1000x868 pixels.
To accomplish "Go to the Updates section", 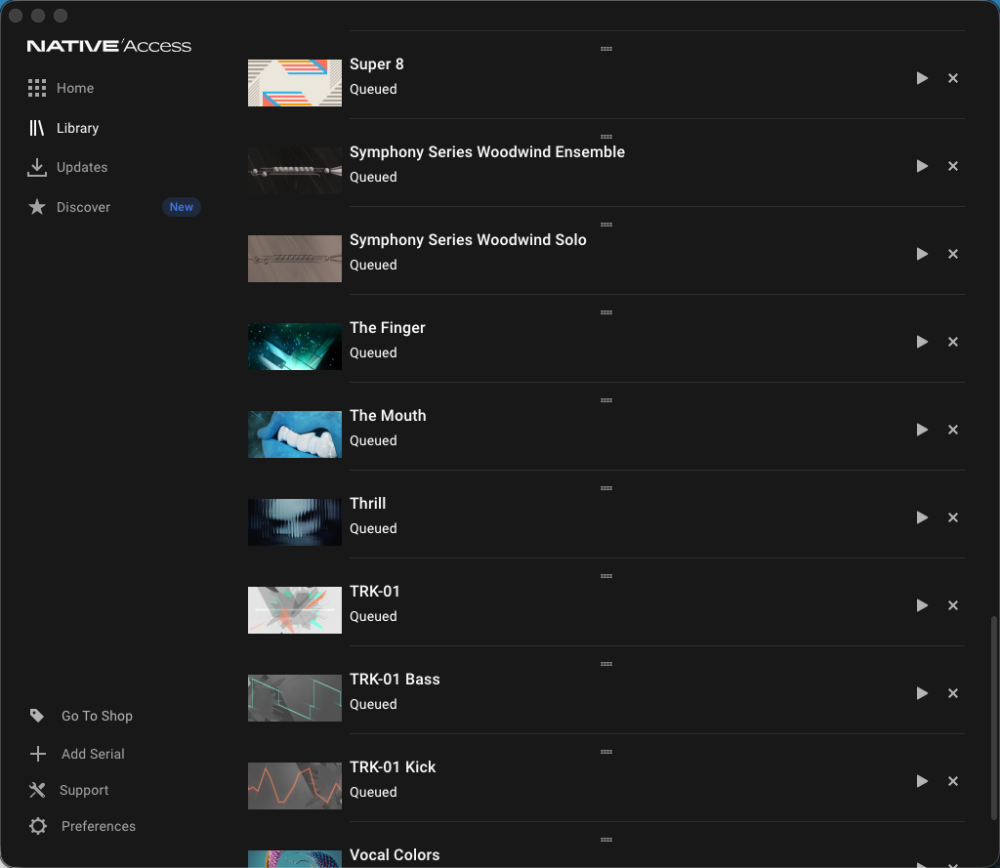I will point(68,167).
